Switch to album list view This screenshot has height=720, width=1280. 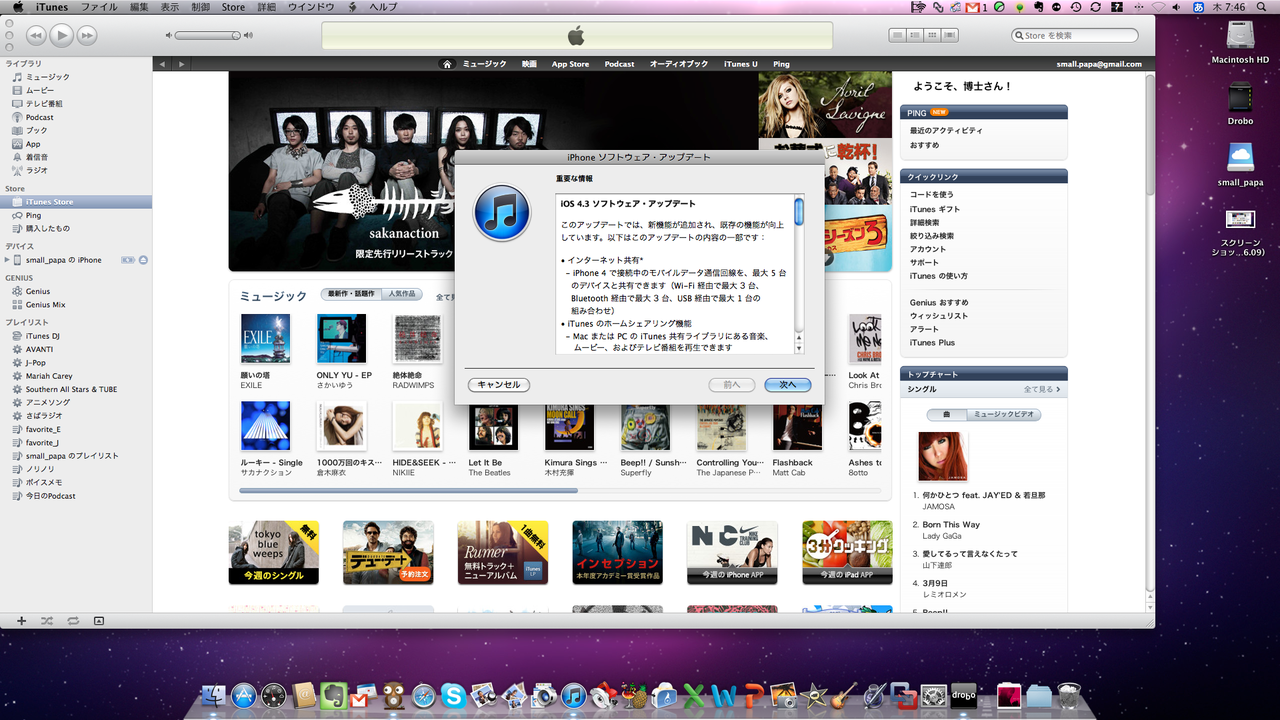pyautogui.click(x=914, y=35)
